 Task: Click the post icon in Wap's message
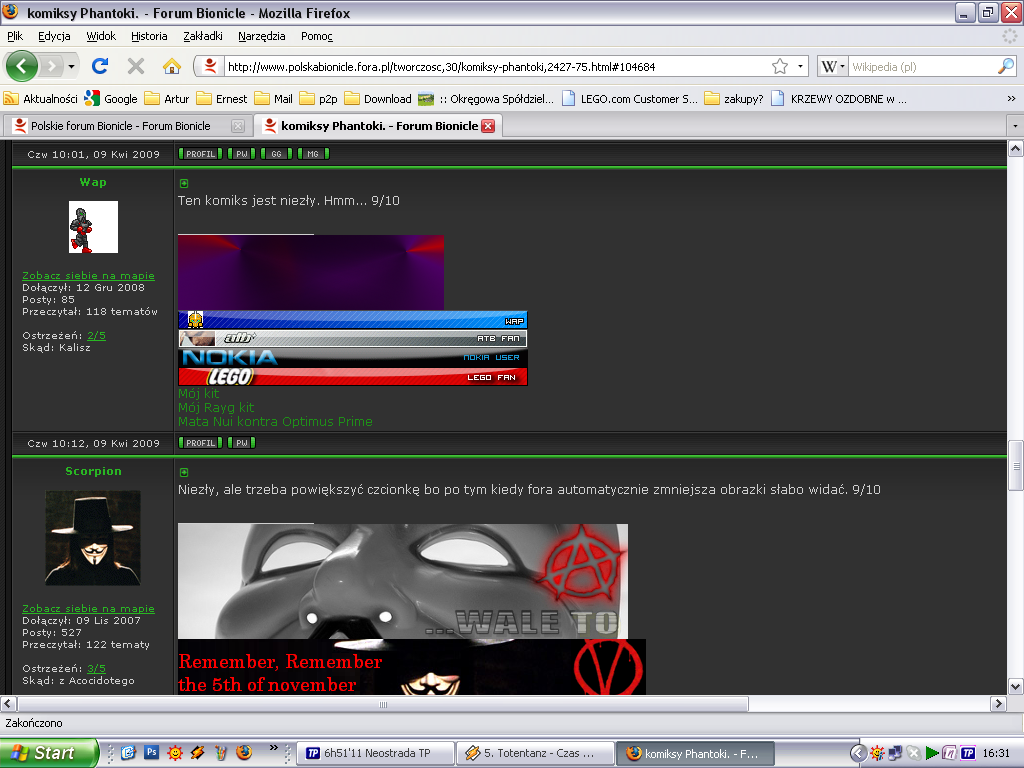click(184, 184)
